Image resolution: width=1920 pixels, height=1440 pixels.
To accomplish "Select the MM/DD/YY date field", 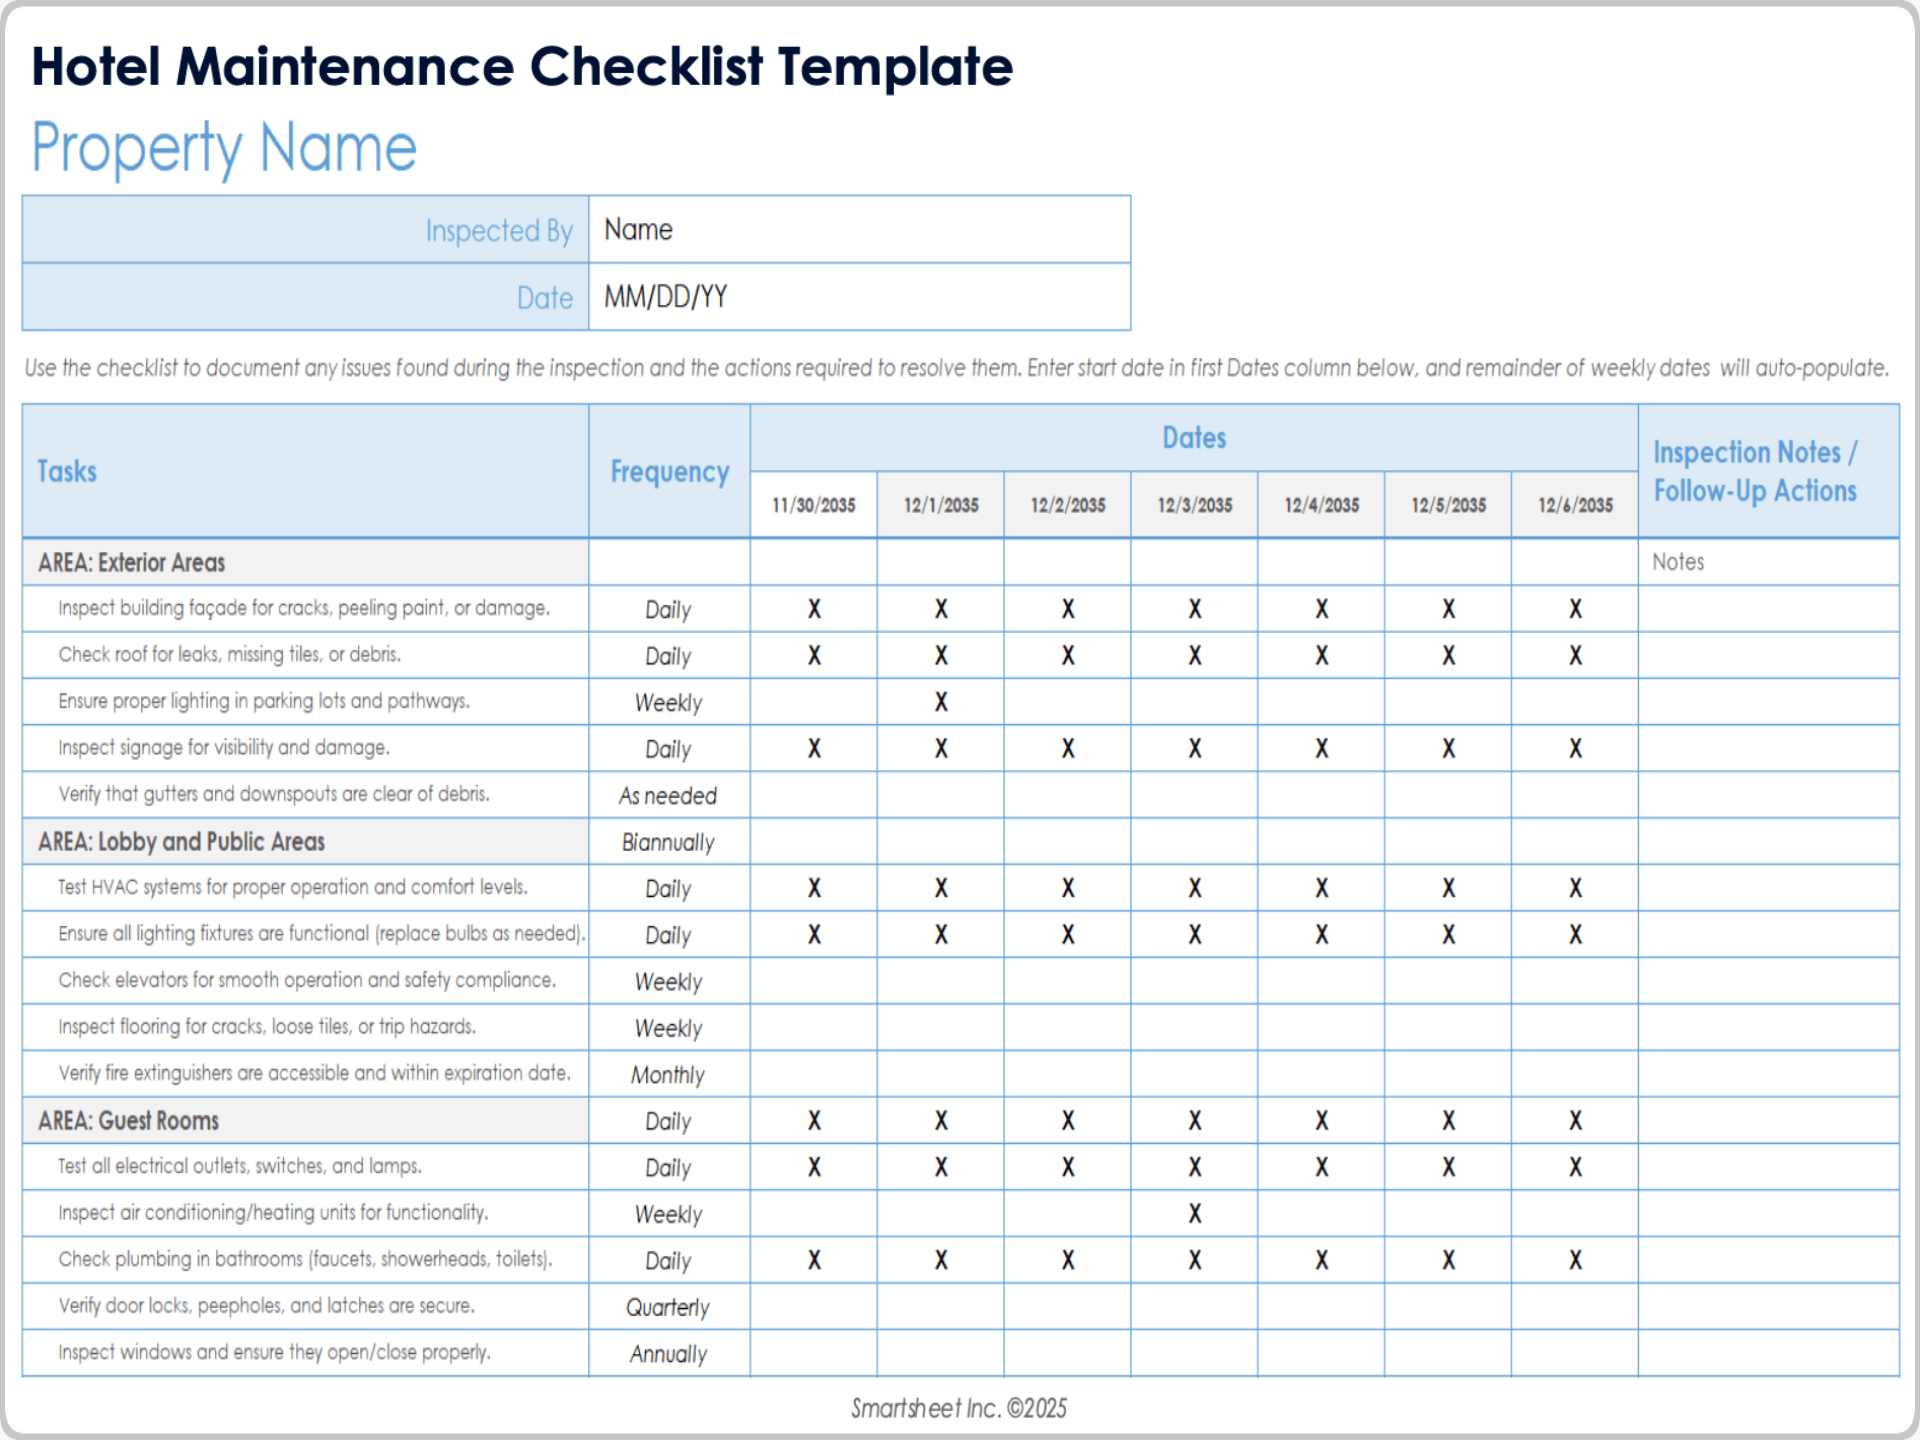I will (858, 297).
